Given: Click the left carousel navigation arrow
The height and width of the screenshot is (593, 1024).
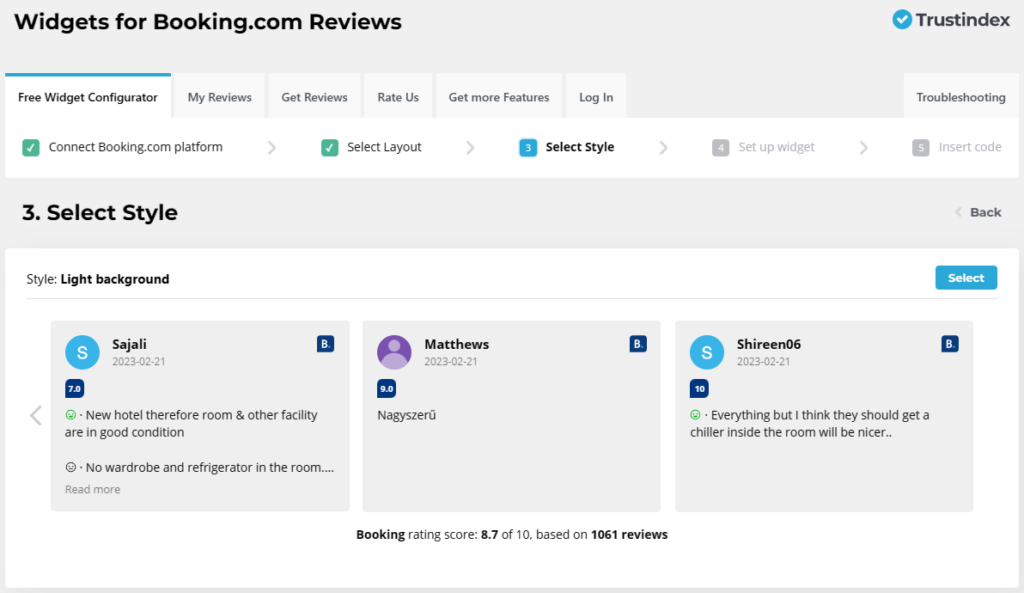Looking at the screenshot, I should [35, 415].
